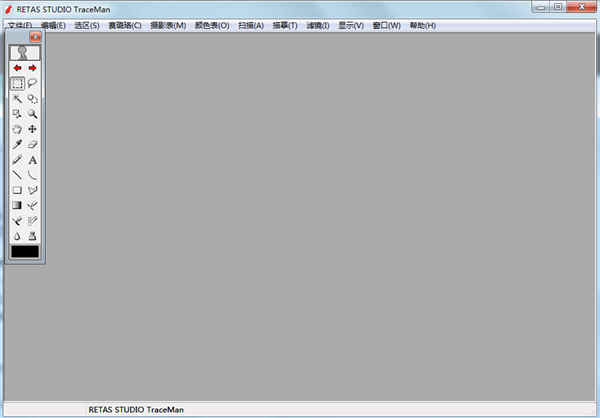Select the text tool marked A
The height and width of the screenshot is (418, 600).
click(x=33, y=160)
